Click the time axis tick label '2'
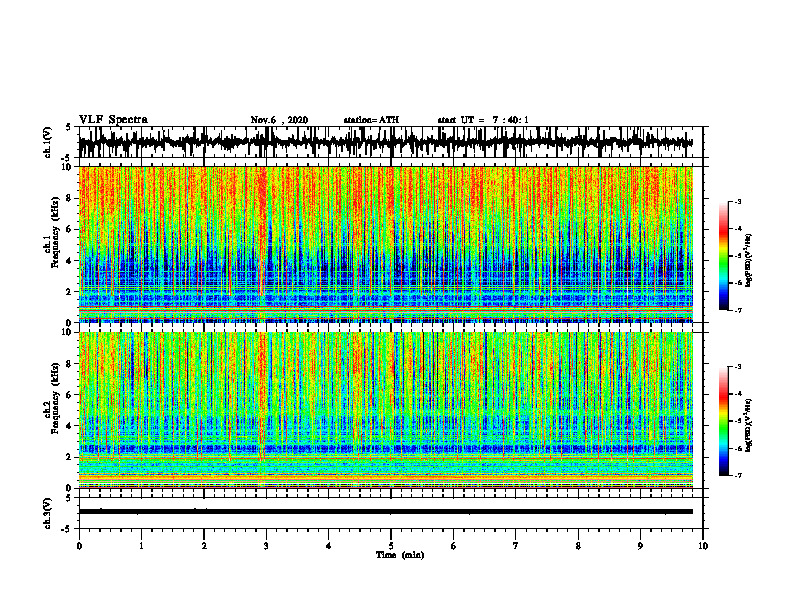The width and height of the screenshot is (792, 612). tap(204, 546)
